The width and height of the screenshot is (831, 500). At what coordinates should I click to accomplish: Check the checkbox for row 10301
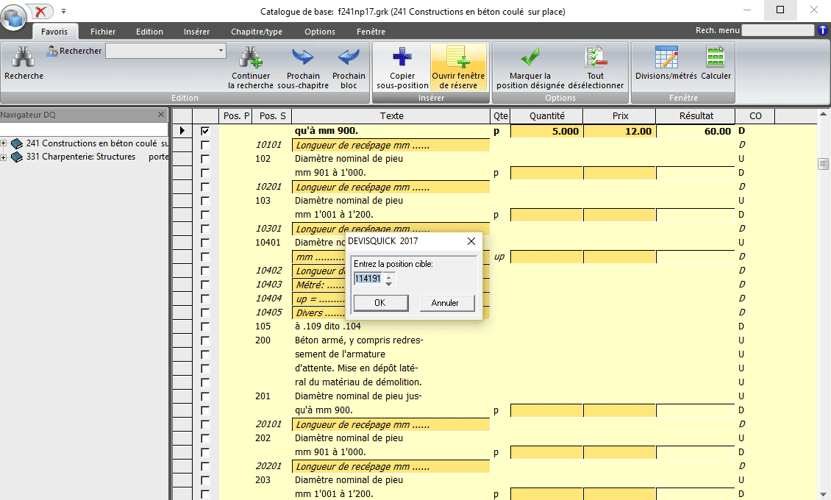pyautogui.click(x=205, y=229)
